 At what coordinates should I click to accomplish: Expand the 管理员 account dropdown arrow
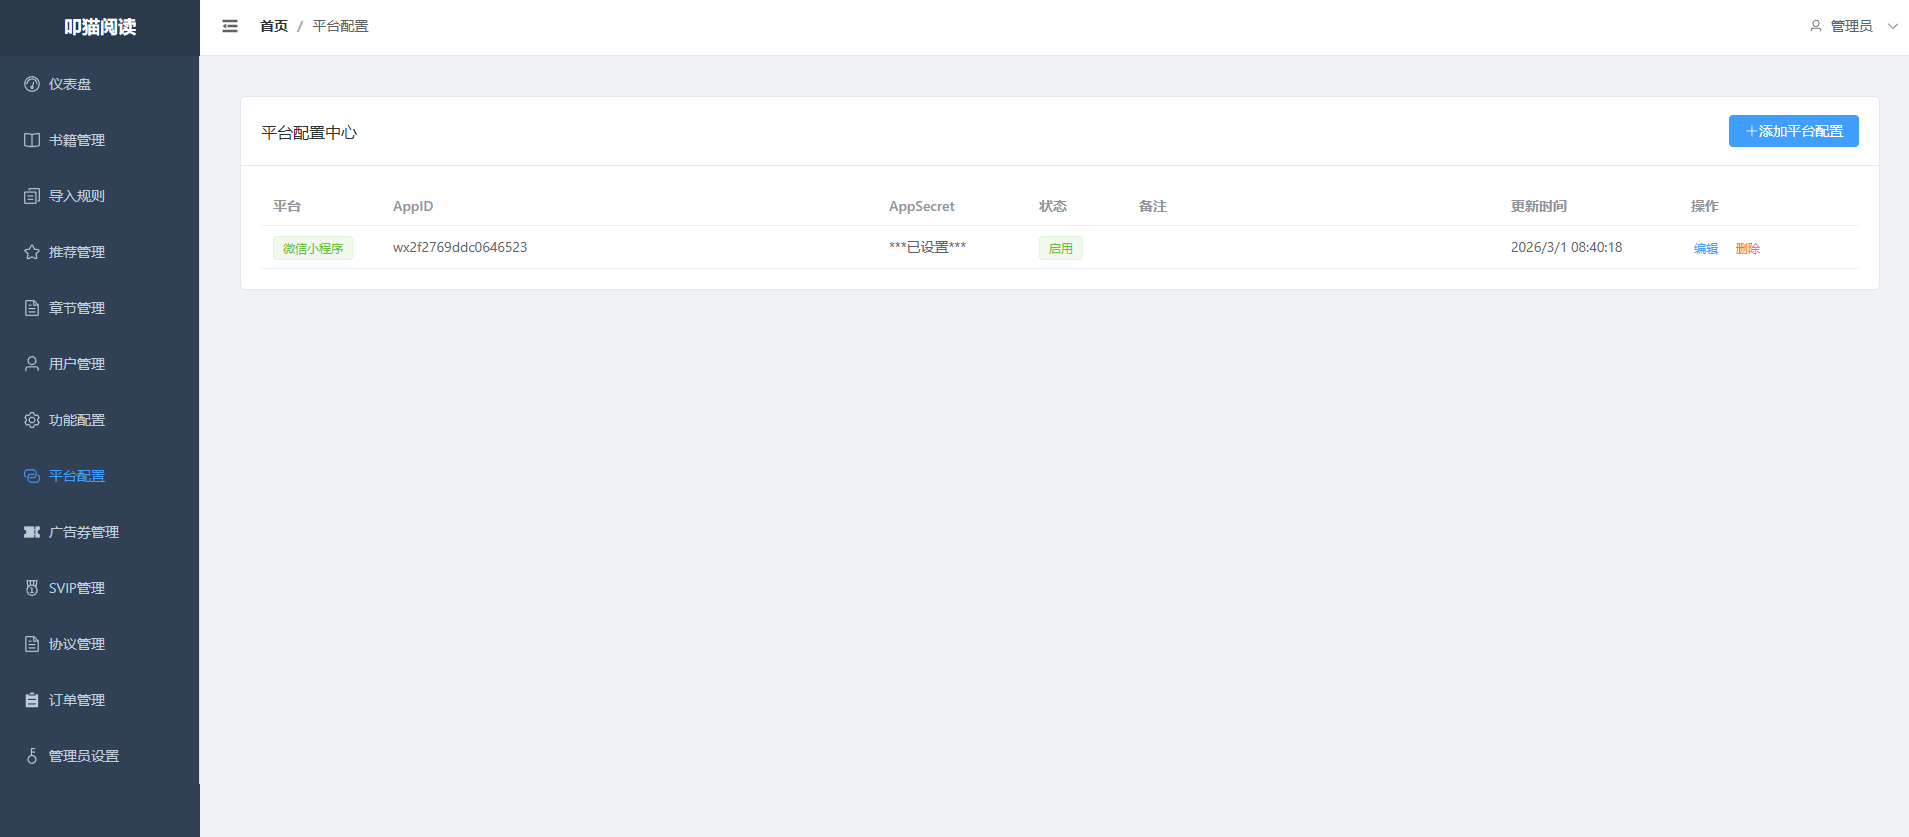click(x=1892, y=26)
